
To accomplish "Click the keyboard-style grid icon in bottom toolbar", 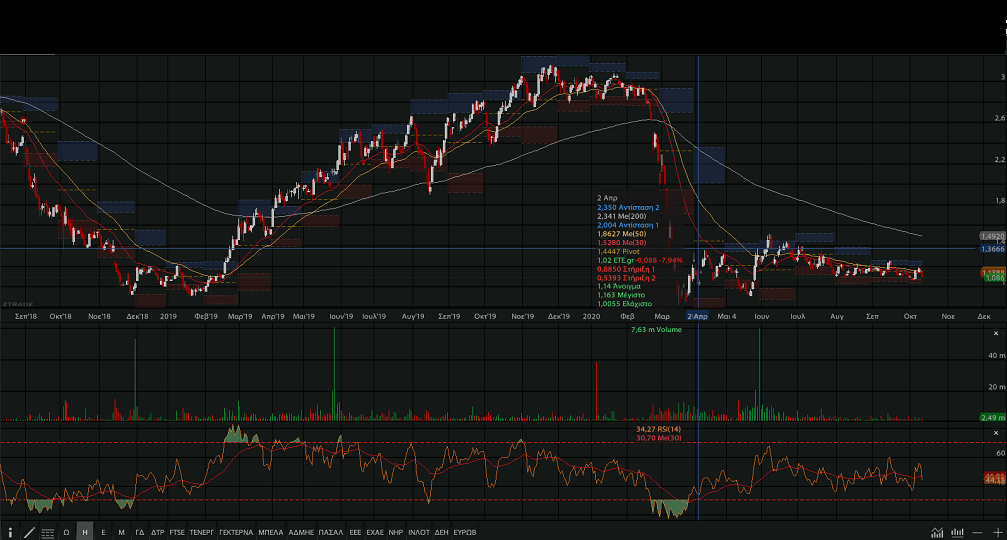I will [48, 532].
